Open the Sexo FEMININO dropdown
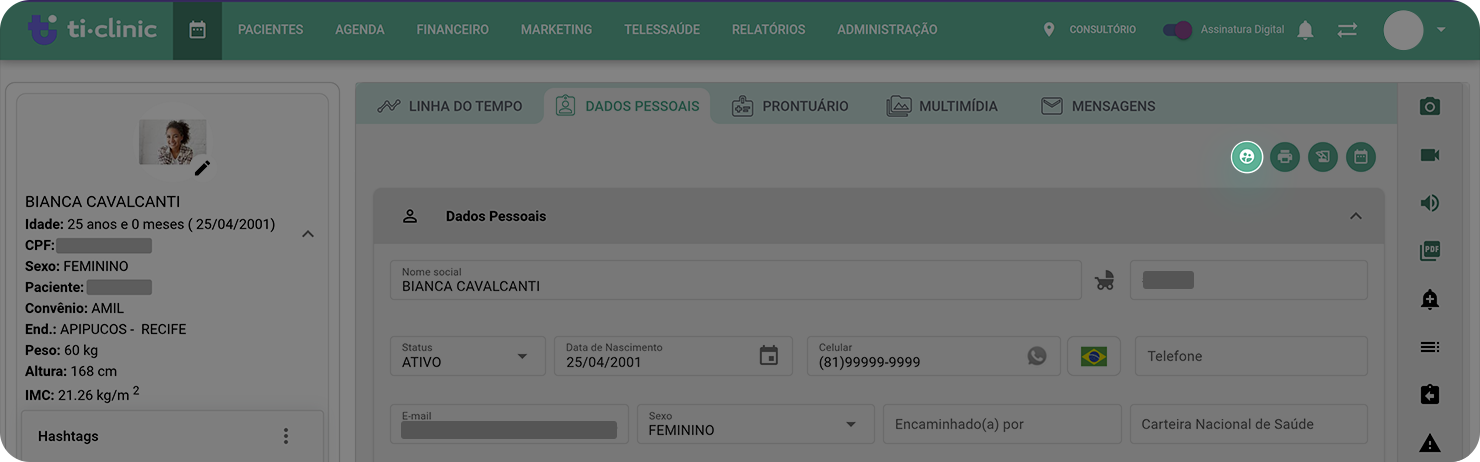1480x462 pixels. pos(755,424)
